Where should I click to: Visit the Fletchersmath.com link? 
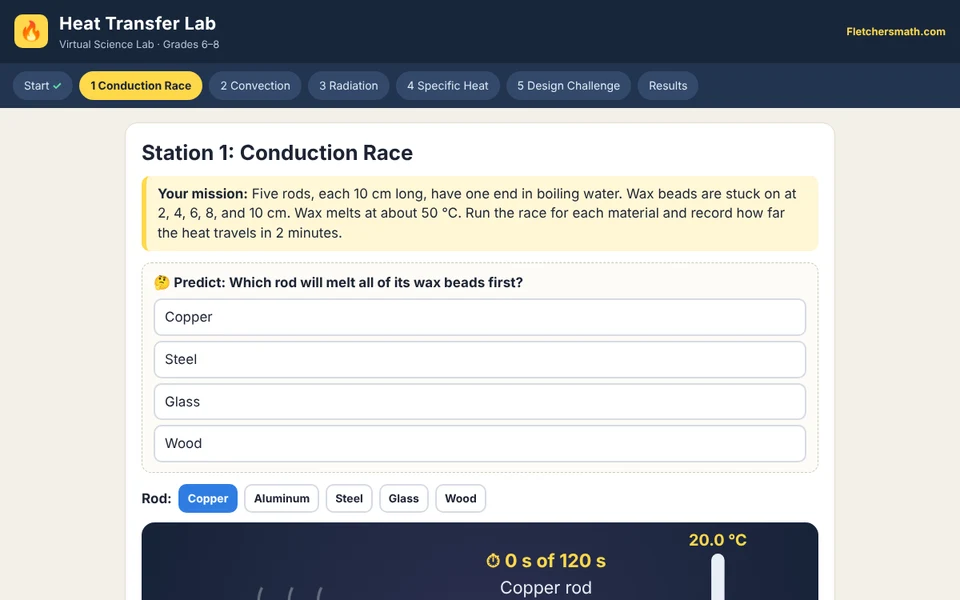(896, 32)
